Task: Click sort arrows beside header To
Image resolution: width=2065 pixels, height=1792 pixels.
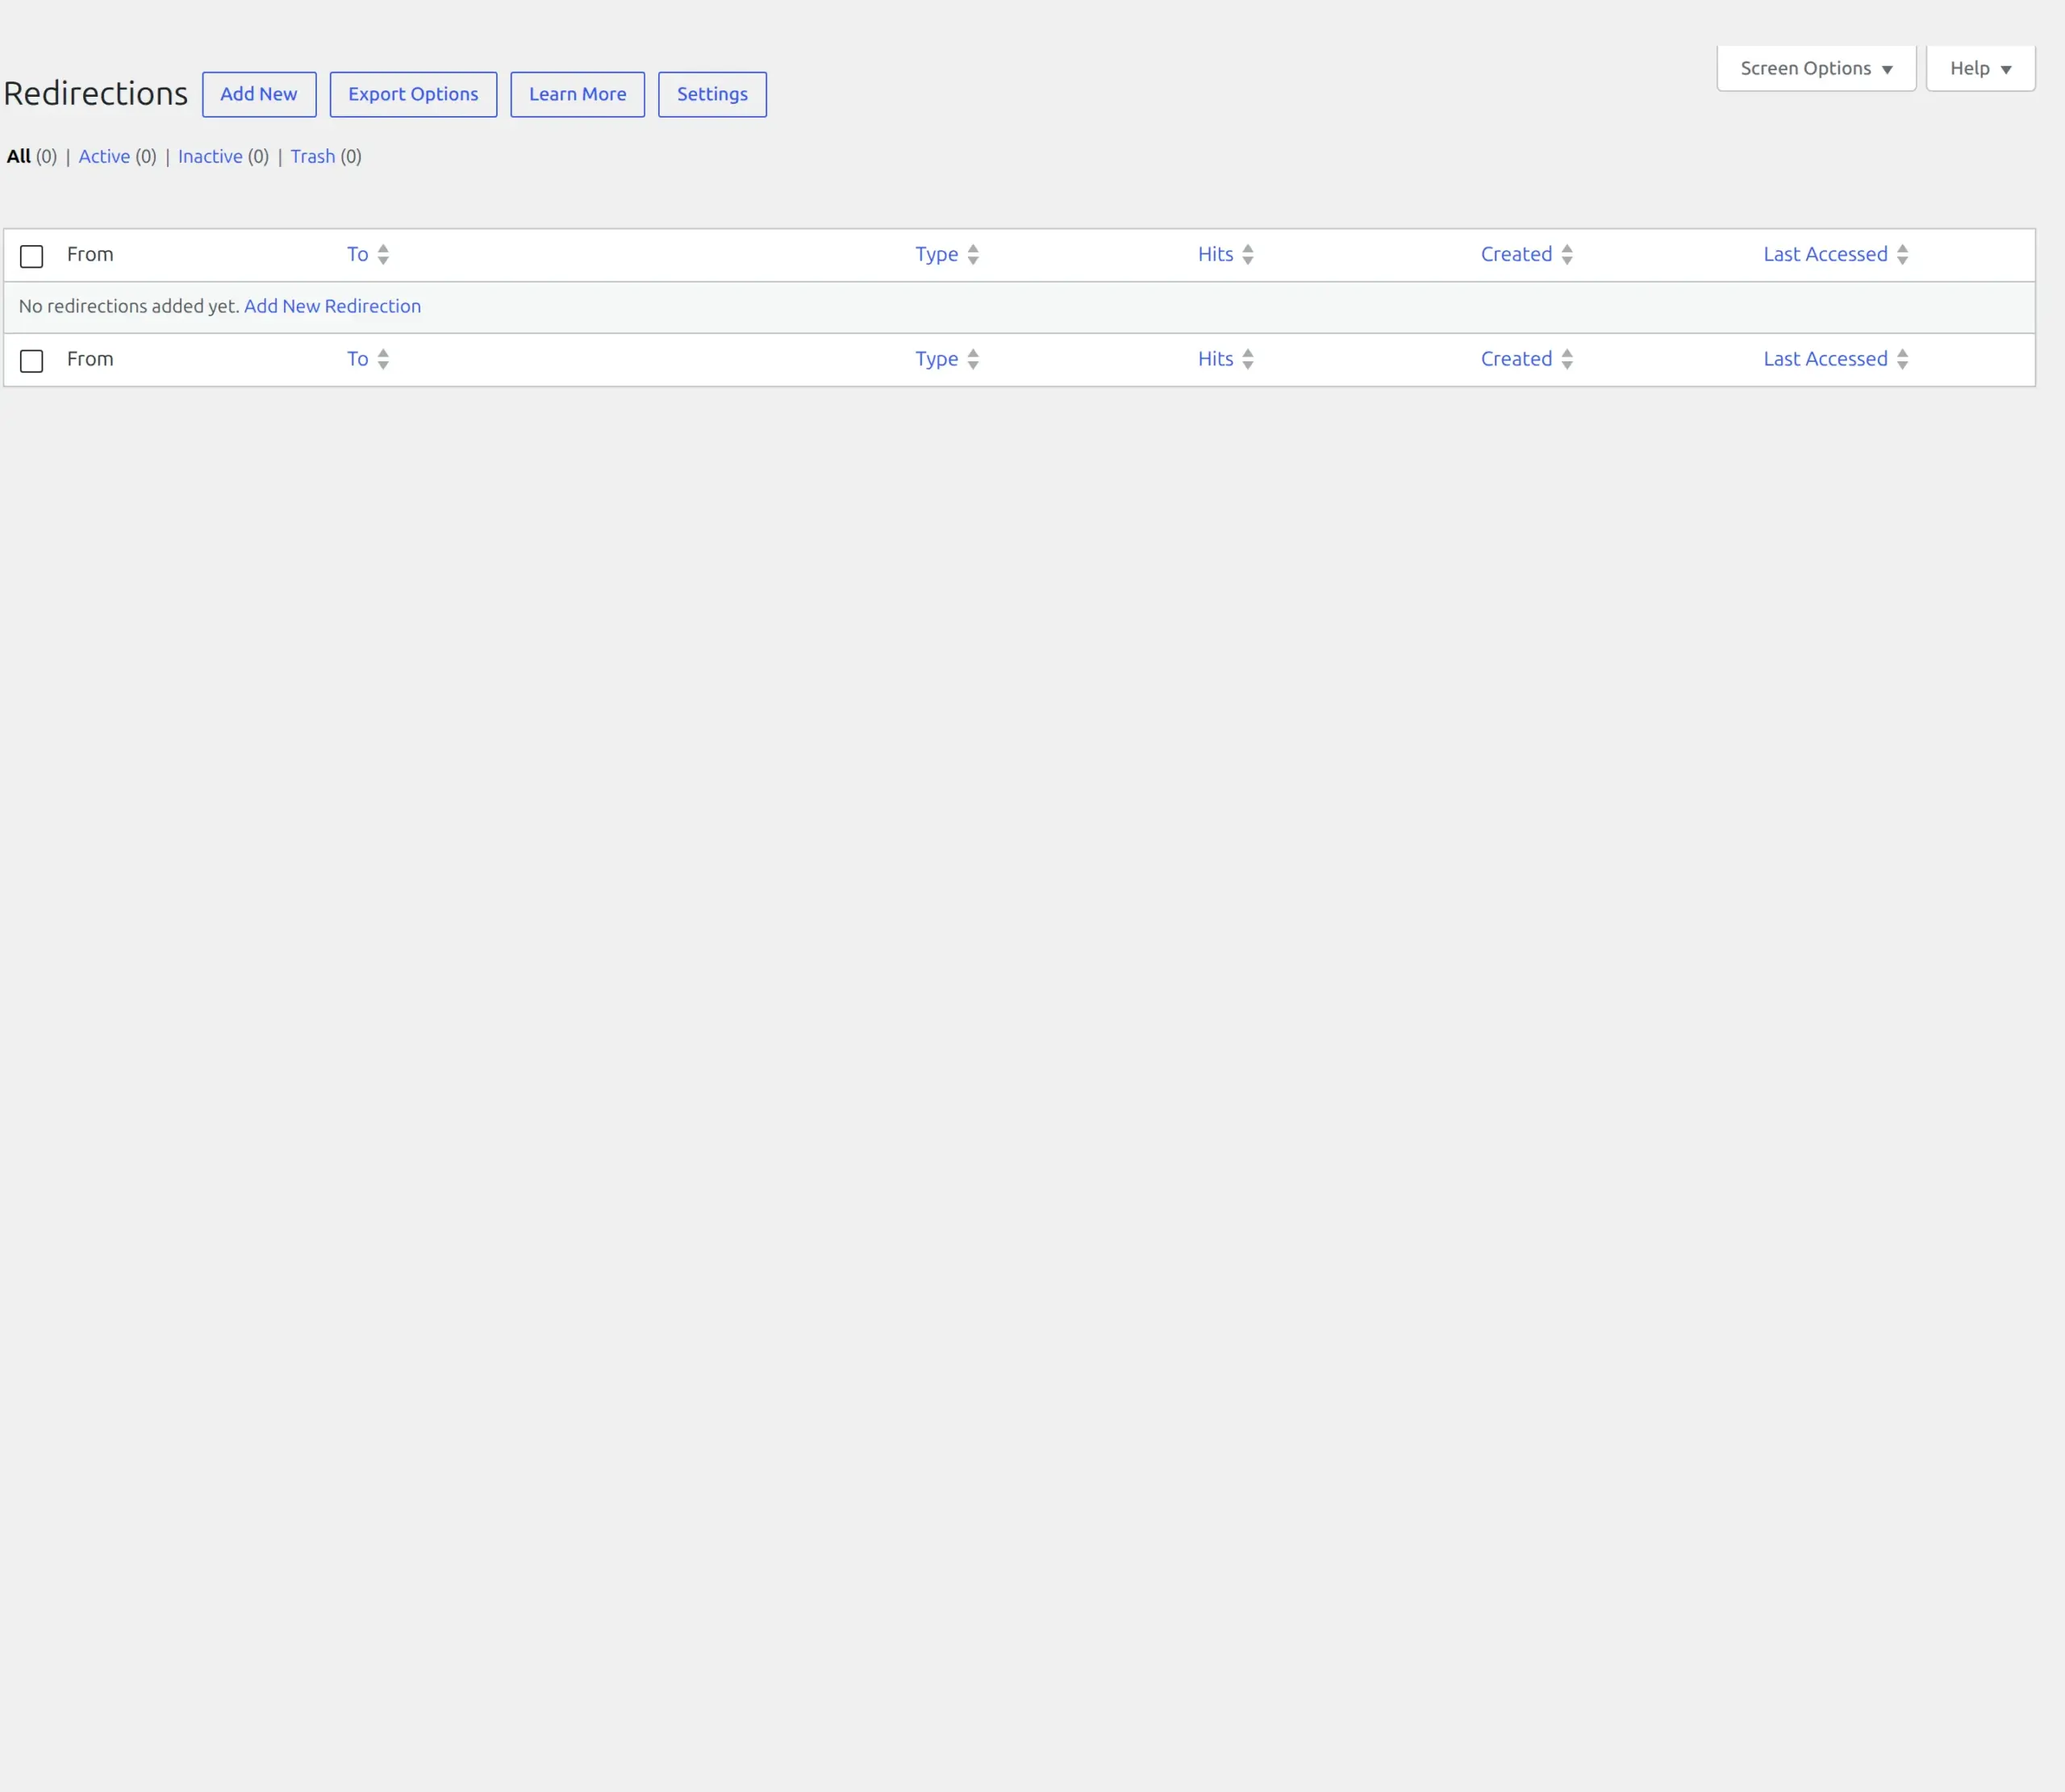Action: (x=383, y=255)
